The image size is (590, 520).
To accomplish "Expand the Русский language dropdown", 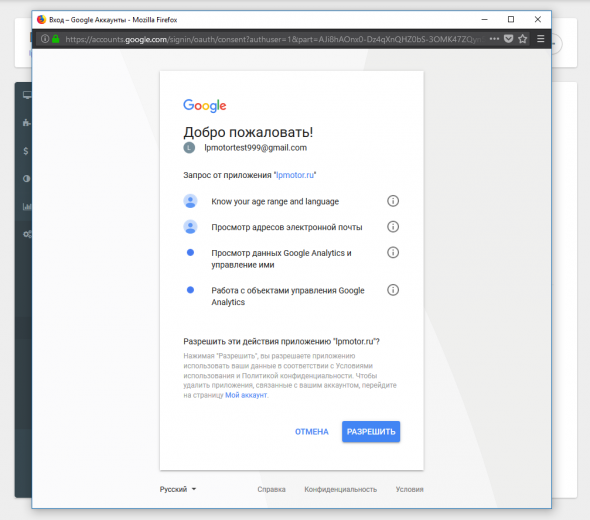I will (178, 489).
